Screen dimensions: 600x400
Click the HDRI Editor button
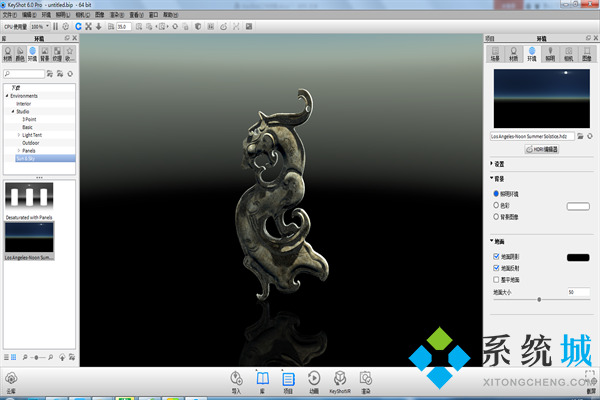(x=539, y=148)
